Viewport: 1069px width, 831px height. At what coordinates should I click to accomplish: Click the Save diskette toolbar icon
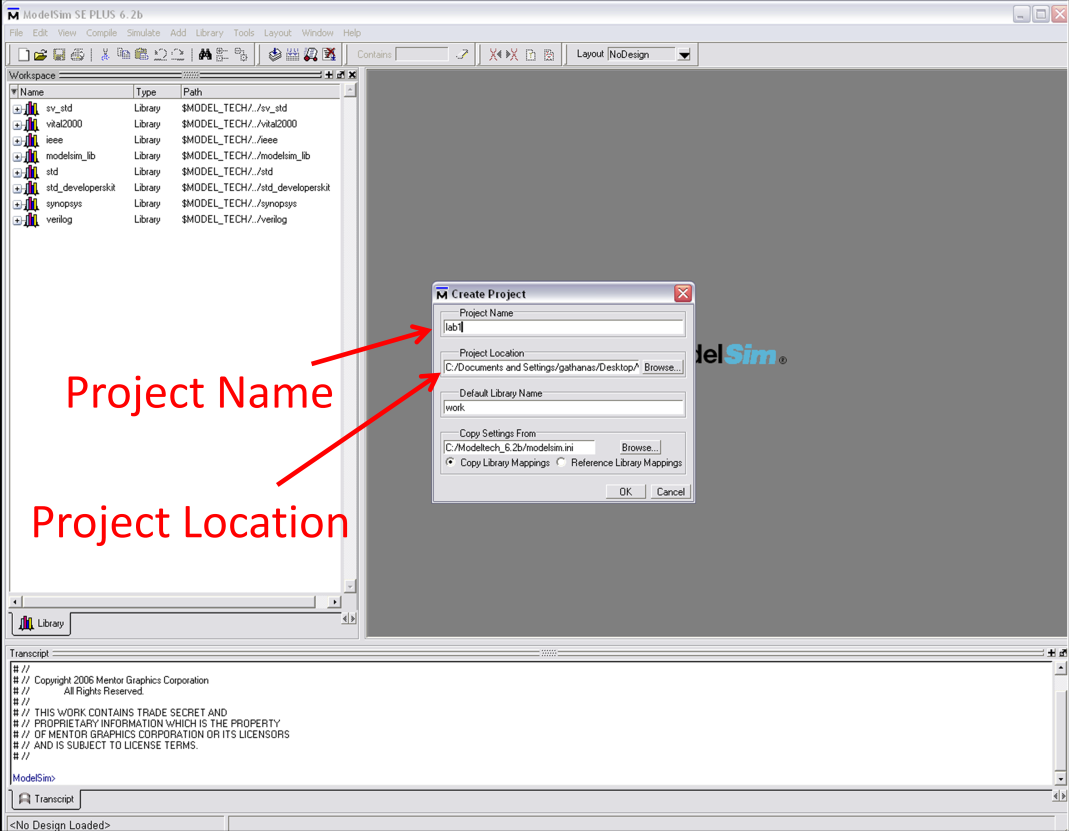59,55
